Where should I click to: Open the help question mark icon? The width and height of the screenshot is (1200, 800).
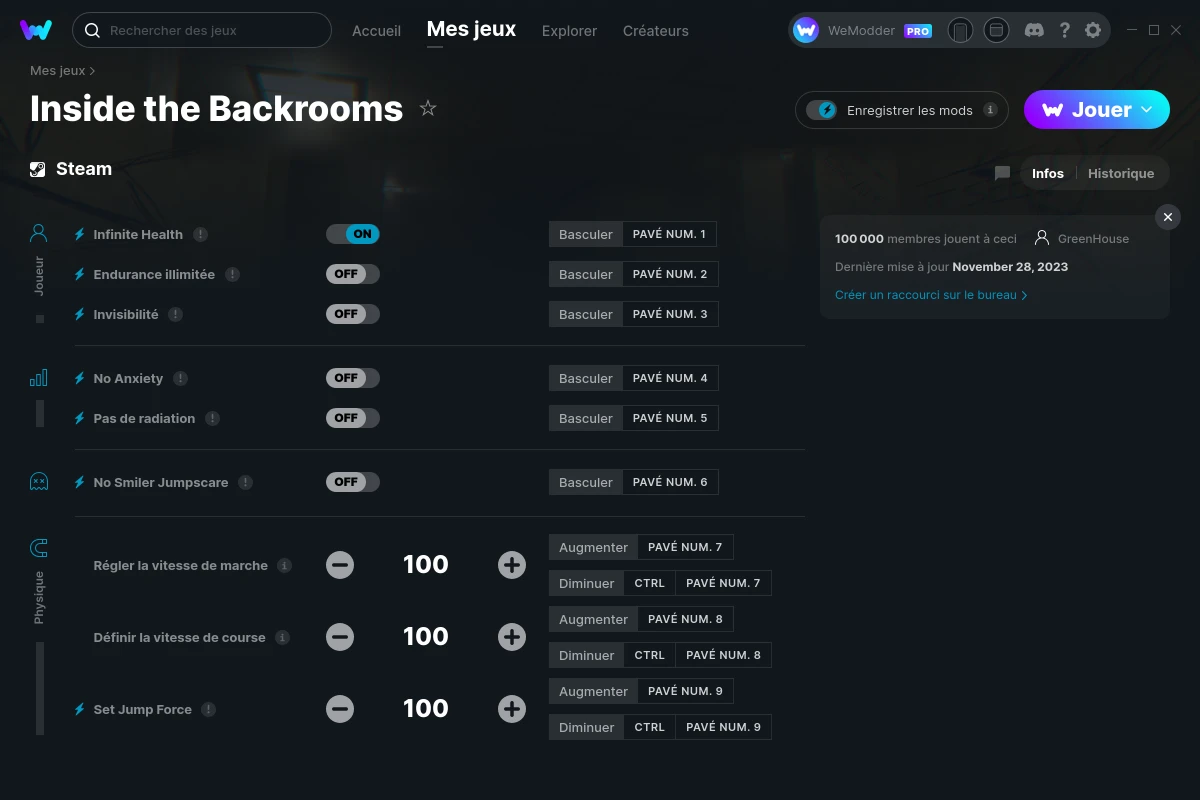1065,30
